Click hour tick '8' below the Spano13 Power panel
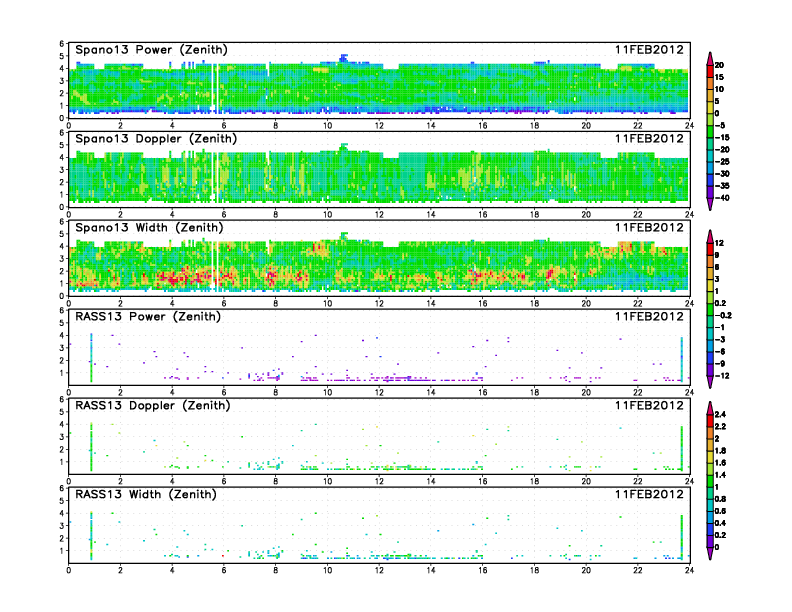Image resolution: width=792 pixels, height=612 pixels. tap(275, 126)
